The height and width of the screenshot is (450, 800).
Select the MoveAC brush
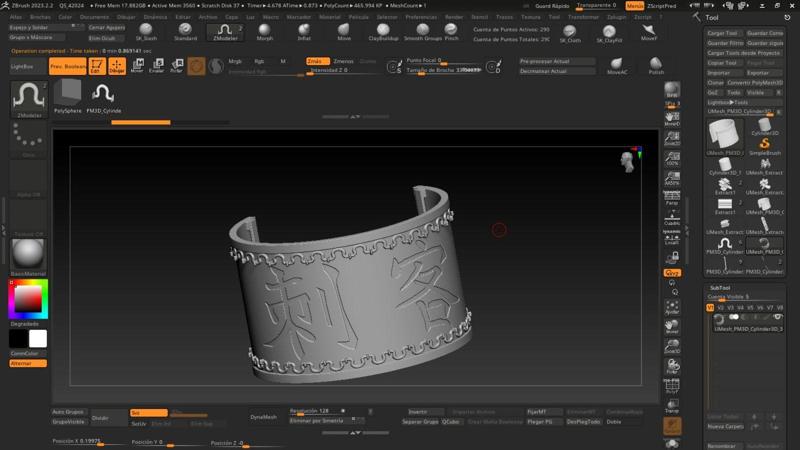(x=617, y=66)
